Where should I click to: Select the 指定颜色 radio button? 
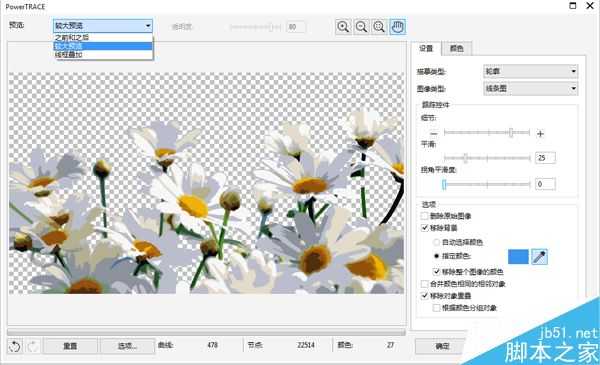pos(436,256)
